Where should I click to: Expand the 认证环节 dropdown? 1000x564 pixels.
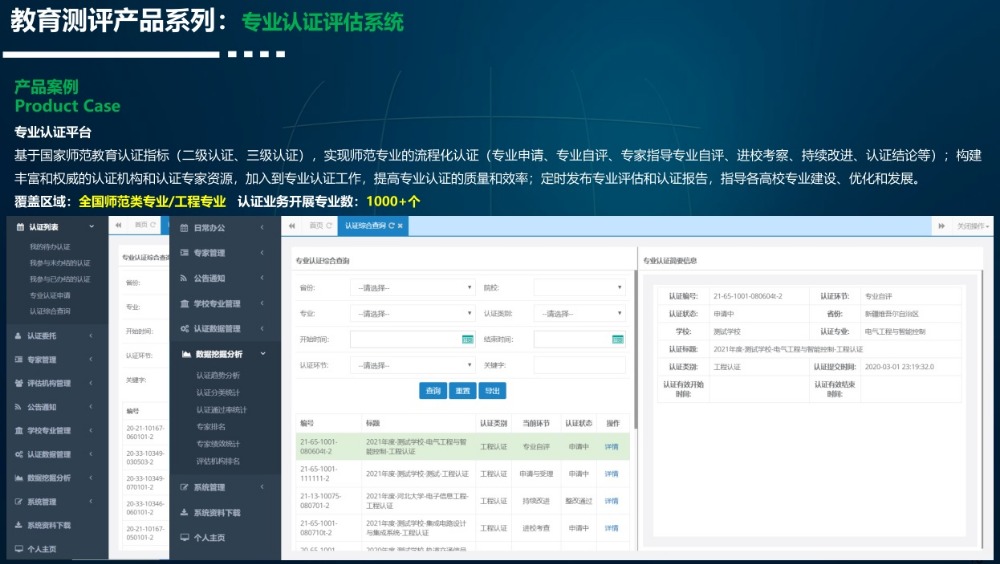click(x=412, y=365)
